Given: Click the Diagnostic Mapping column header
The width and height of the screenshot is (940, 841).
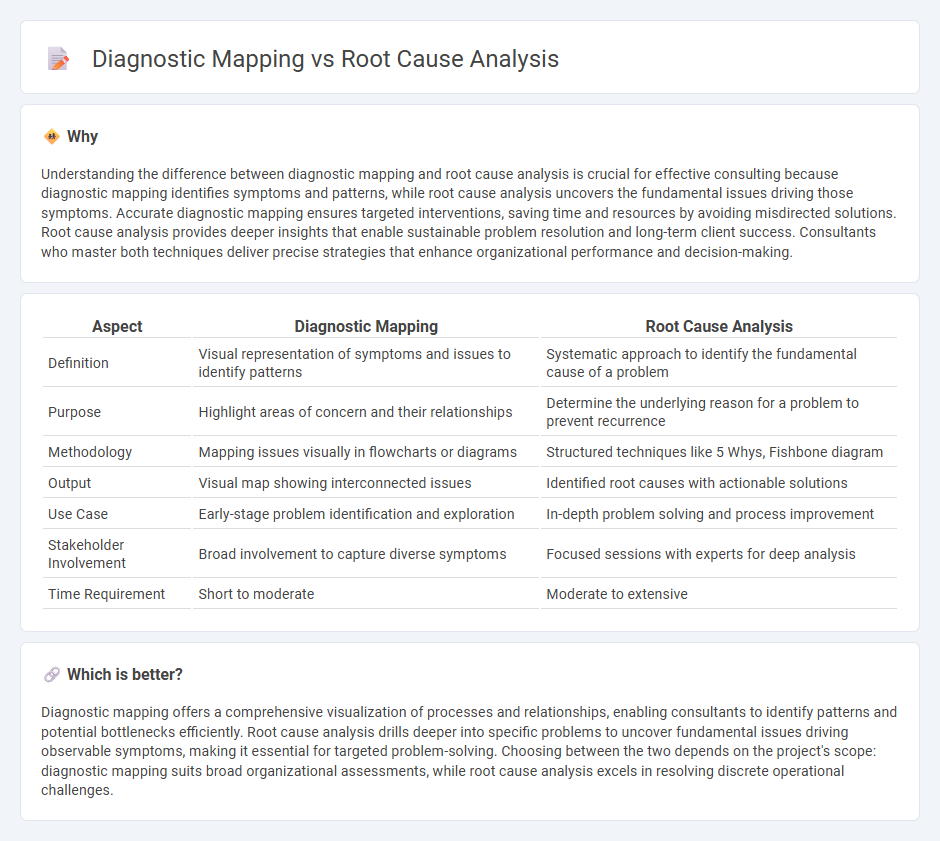Looking at the screenshot, I should [366, 326].
